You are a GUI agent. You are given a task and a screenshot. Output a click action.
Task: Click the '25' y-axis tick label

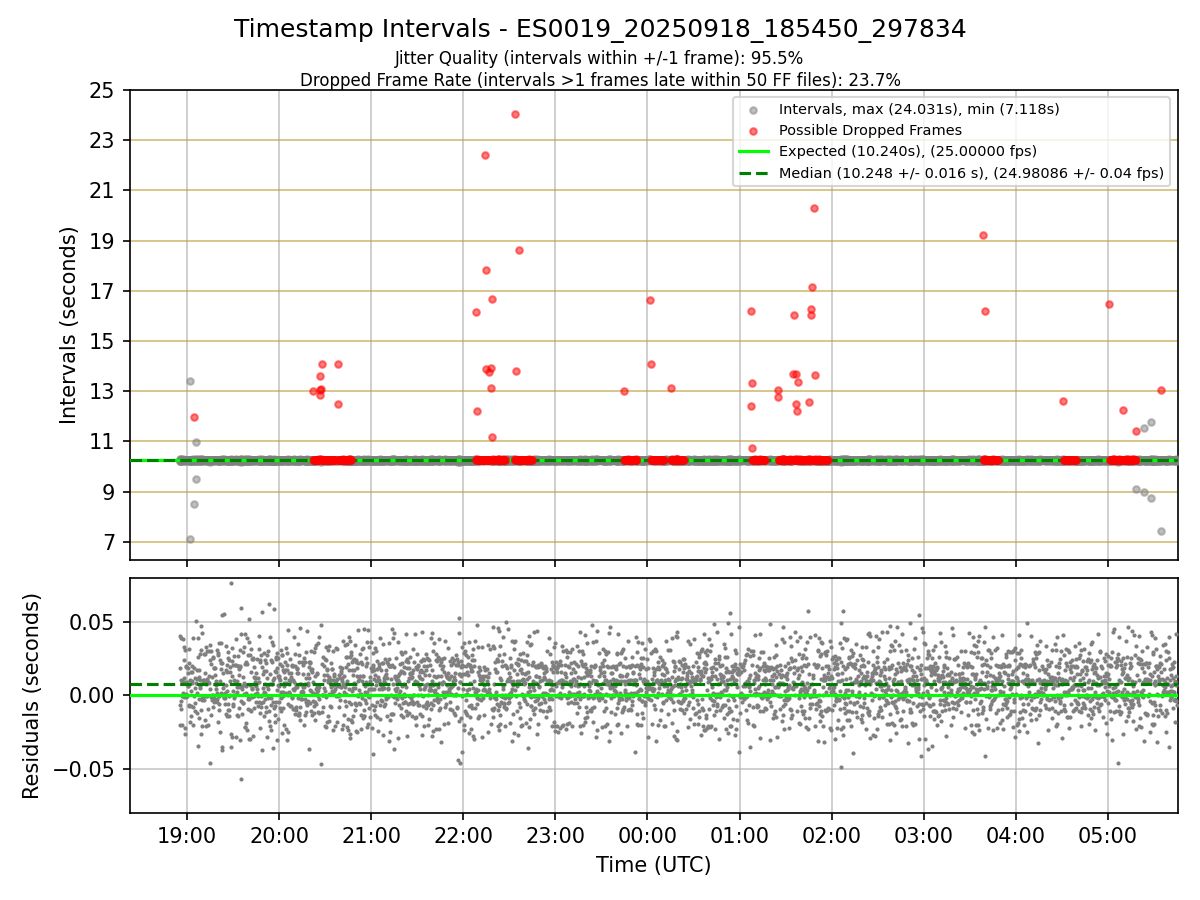[x=103, y=90]
